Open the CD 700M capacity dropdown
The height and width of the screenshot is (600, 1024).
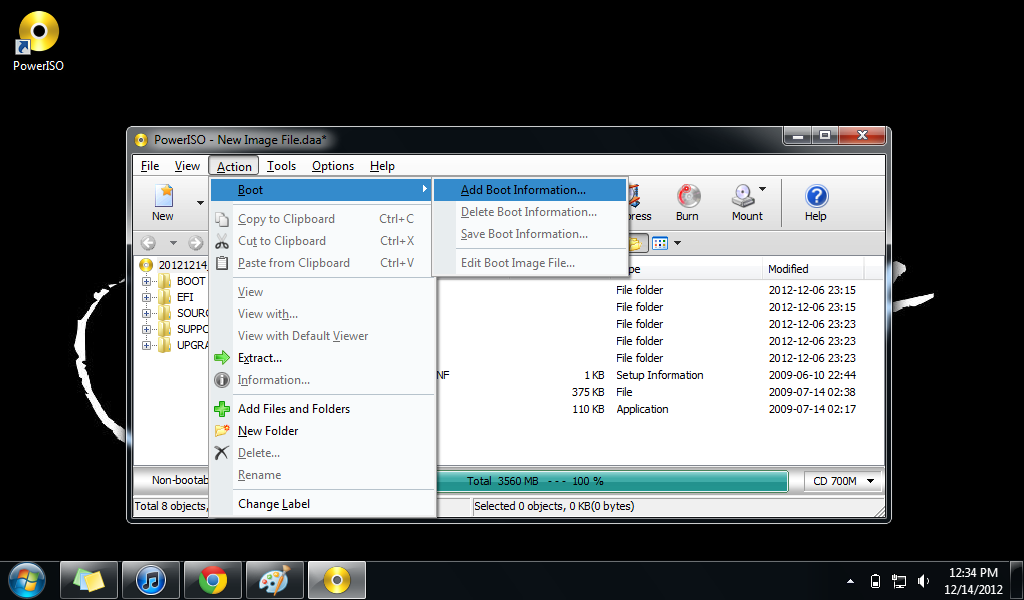tap(841, 481)
